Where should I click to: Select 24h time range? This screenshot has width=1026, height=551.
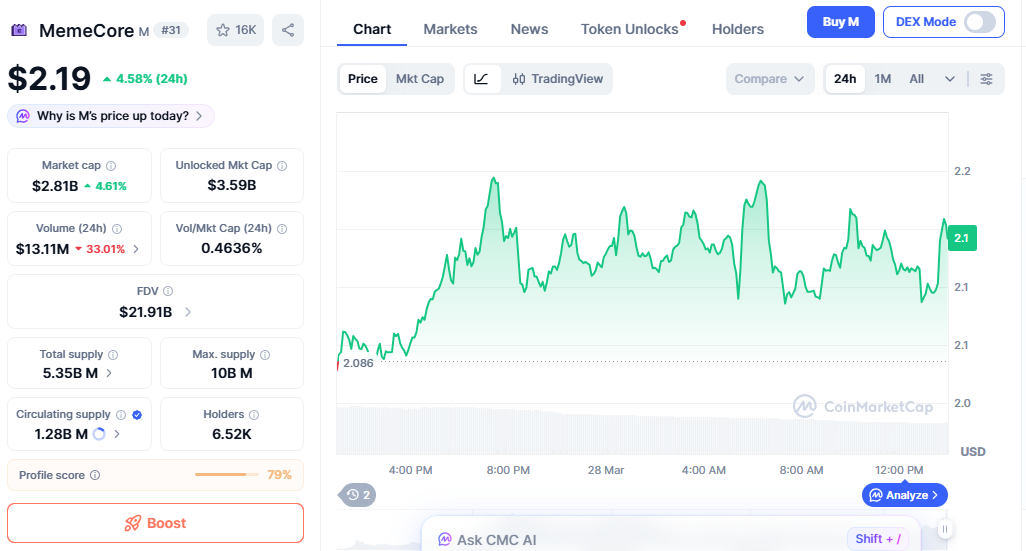[x=845, y=79]
